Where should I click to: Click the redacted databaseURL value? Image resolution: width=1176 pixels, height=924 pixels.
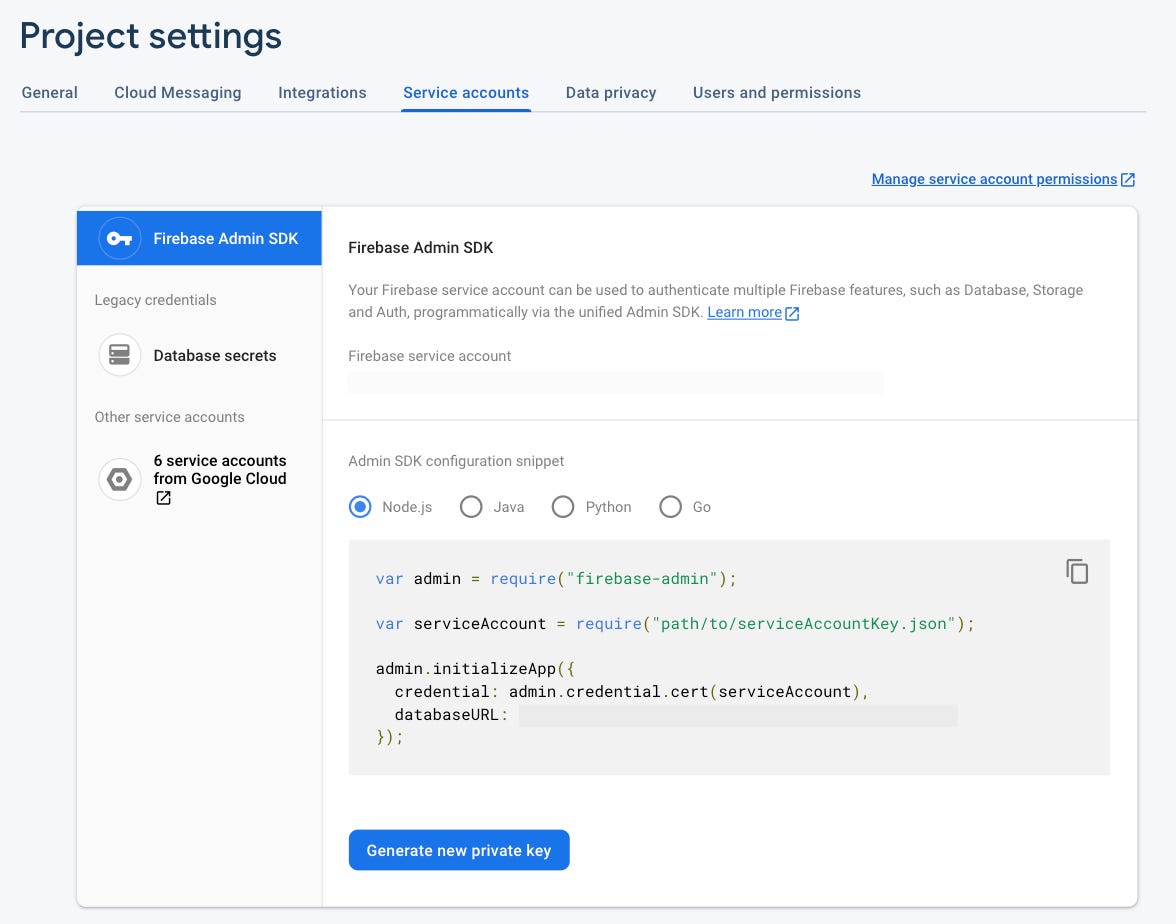pos(737,716)
